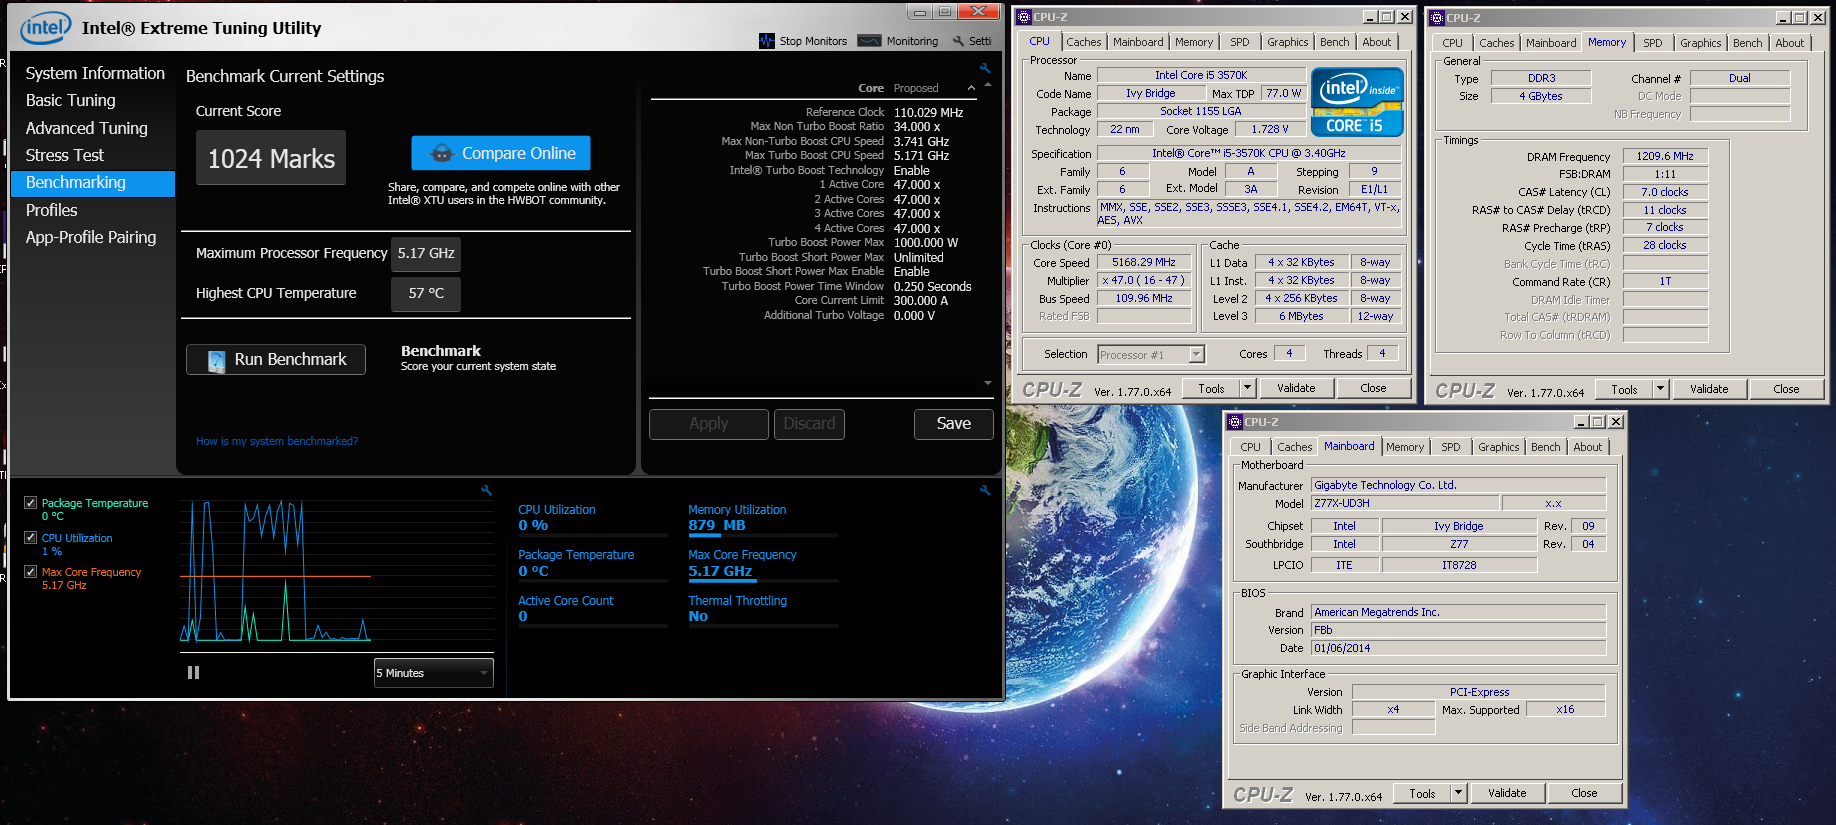Toggle the Max Core Frequency checkbox
The width and height of the screenshot is (1836, 825).
pyautogui.click(x=31, y=572)
